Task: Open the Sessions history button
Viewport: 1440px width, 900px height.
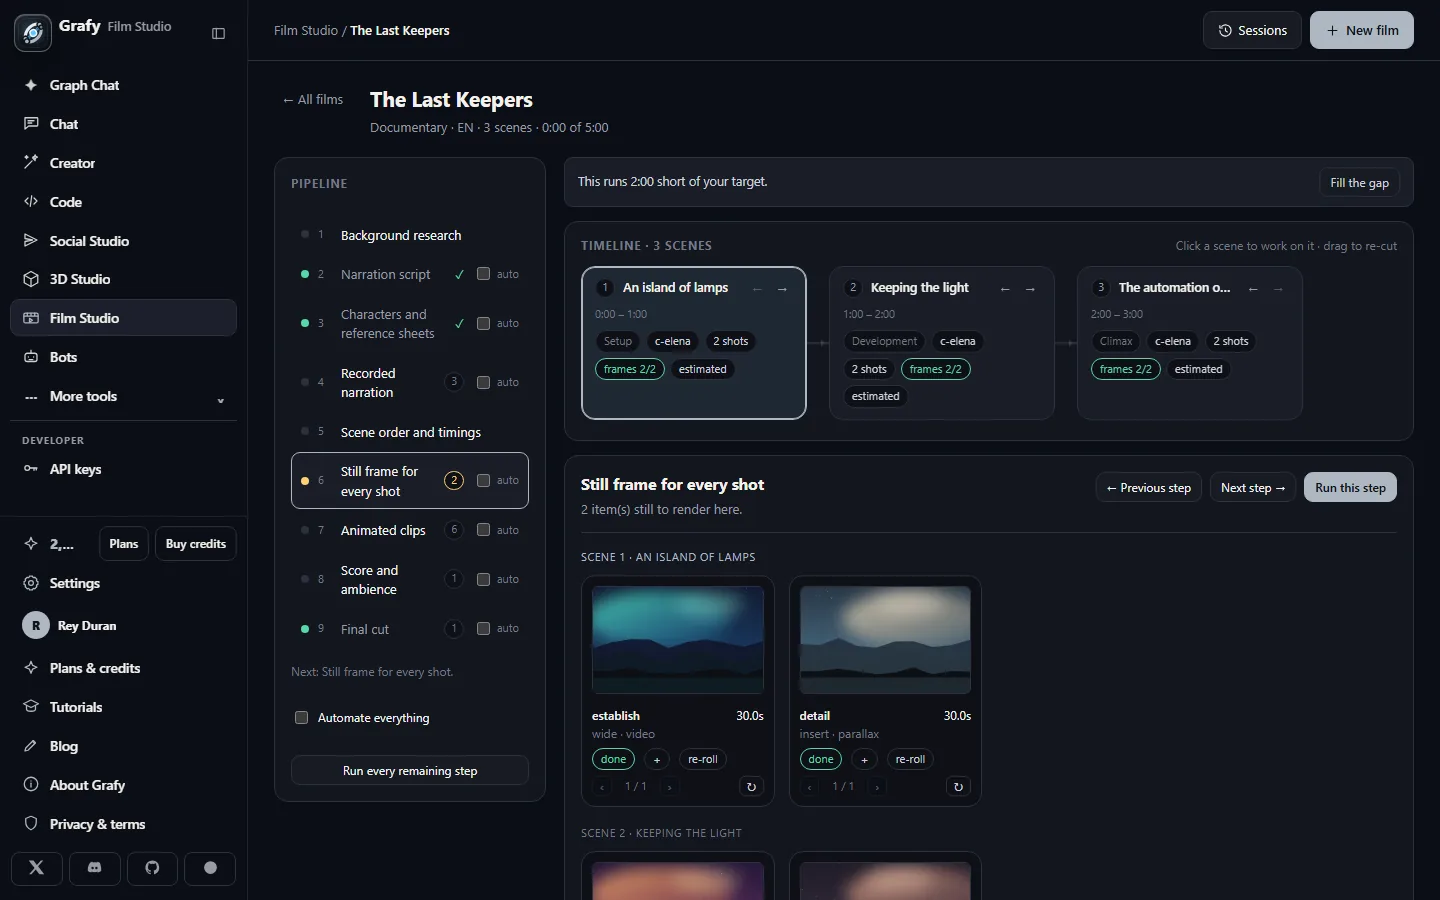Action: pyautogui.click(x=1252, y=30)
